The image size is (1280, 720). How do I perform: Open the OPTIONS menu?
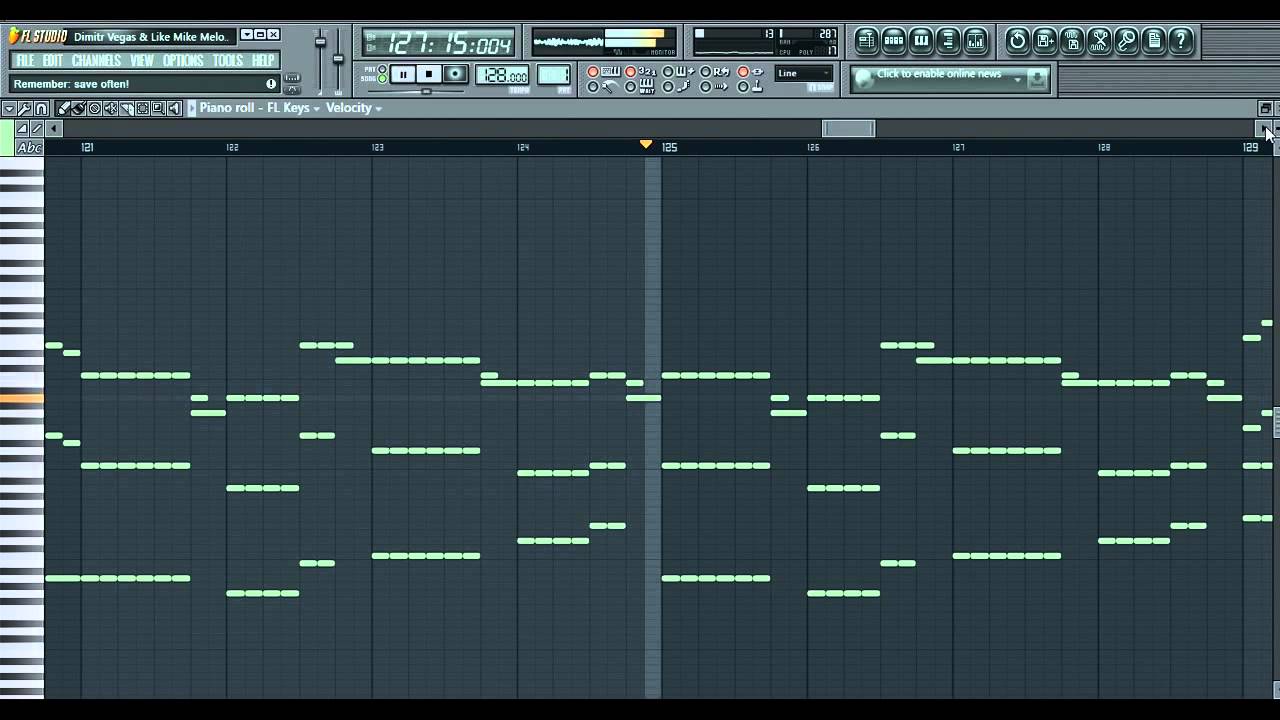click(183, 61)
